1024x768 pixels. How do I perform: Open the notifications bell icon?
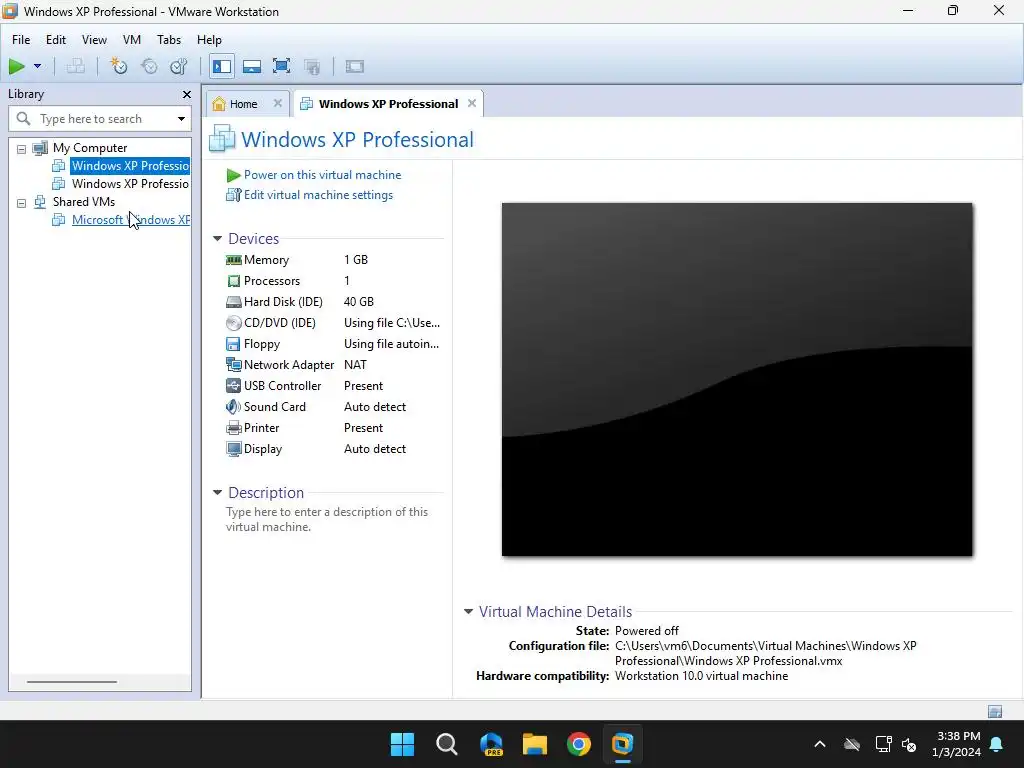997,744
